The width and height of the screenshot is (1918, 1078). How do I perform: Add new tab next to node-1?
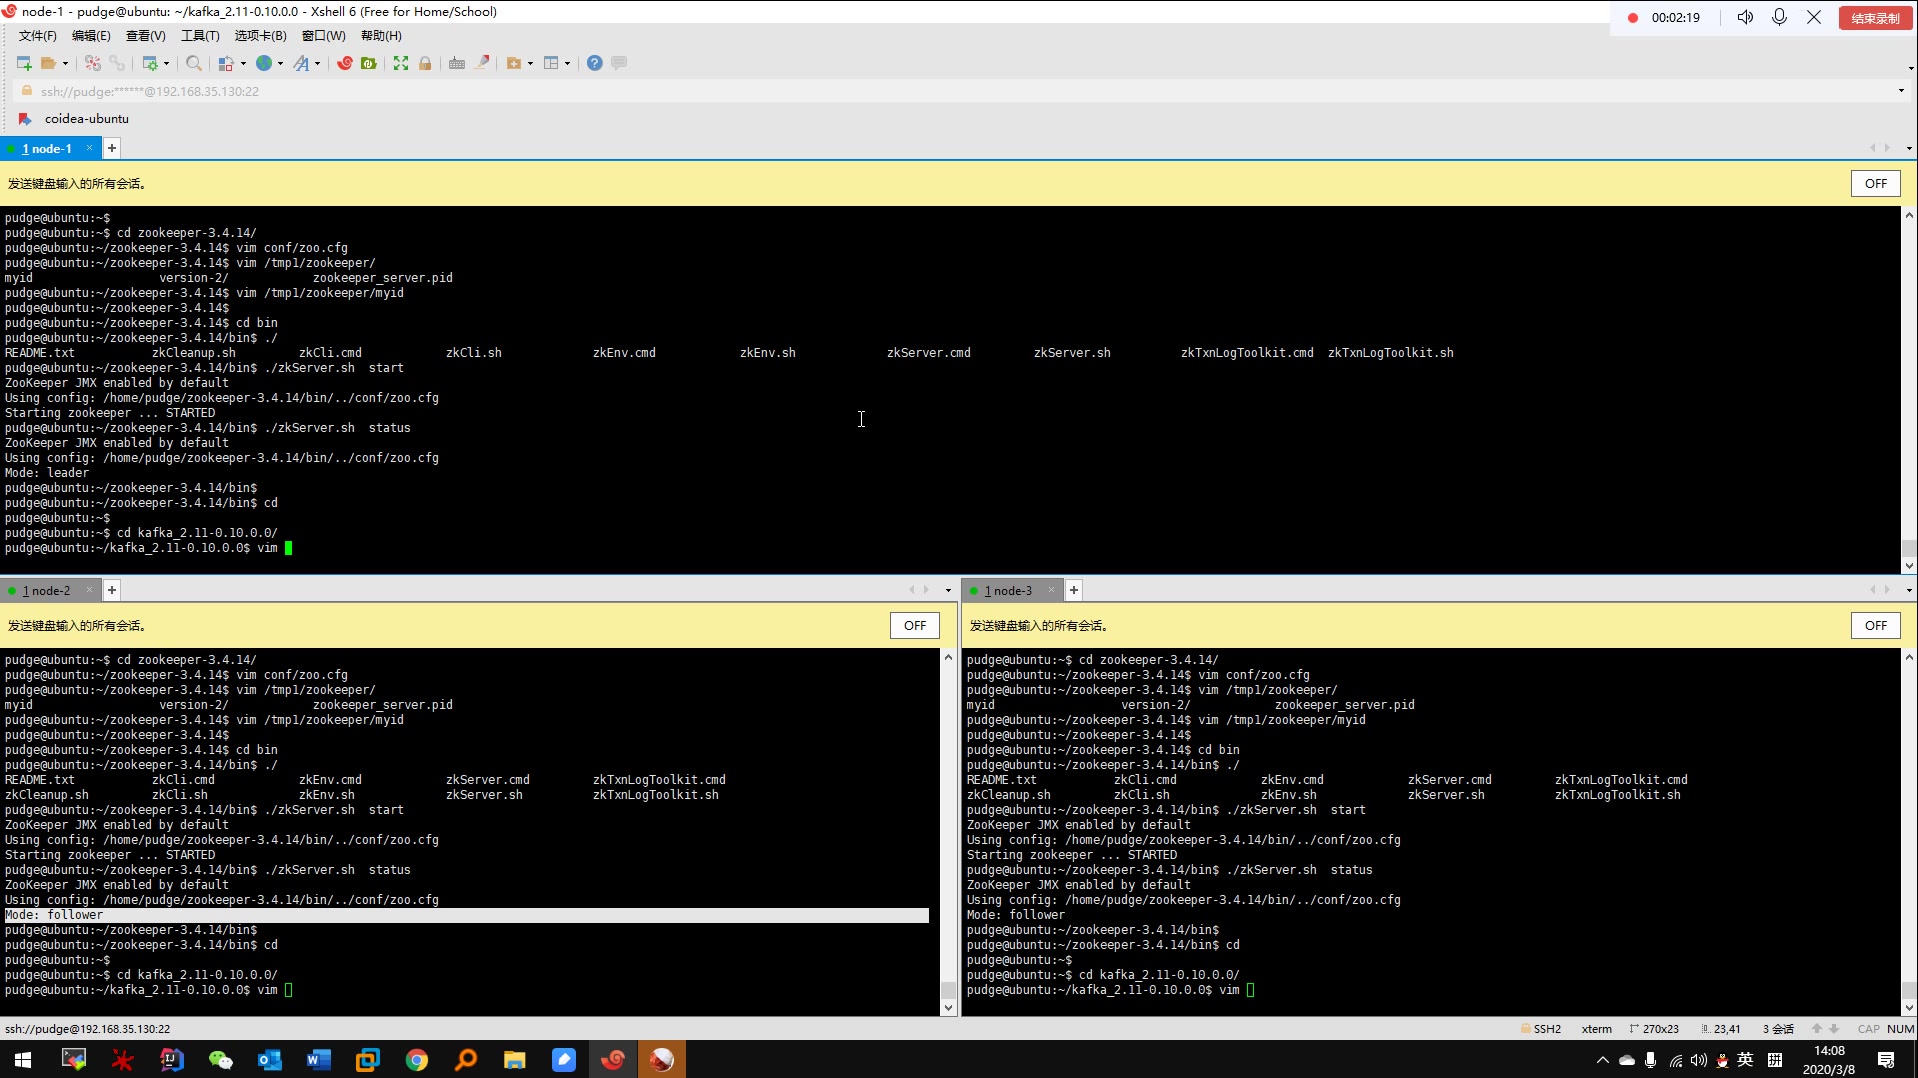click(x=112, y=148)
